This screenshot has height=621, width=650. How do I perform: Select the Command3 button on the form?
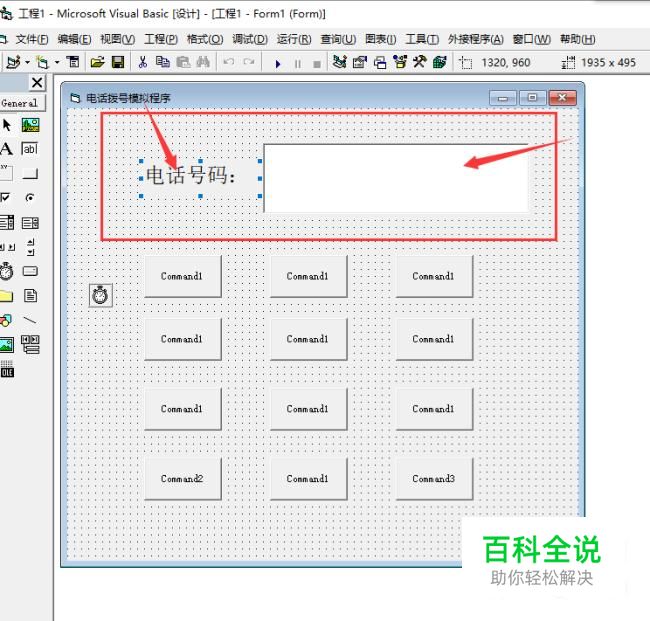434,479
